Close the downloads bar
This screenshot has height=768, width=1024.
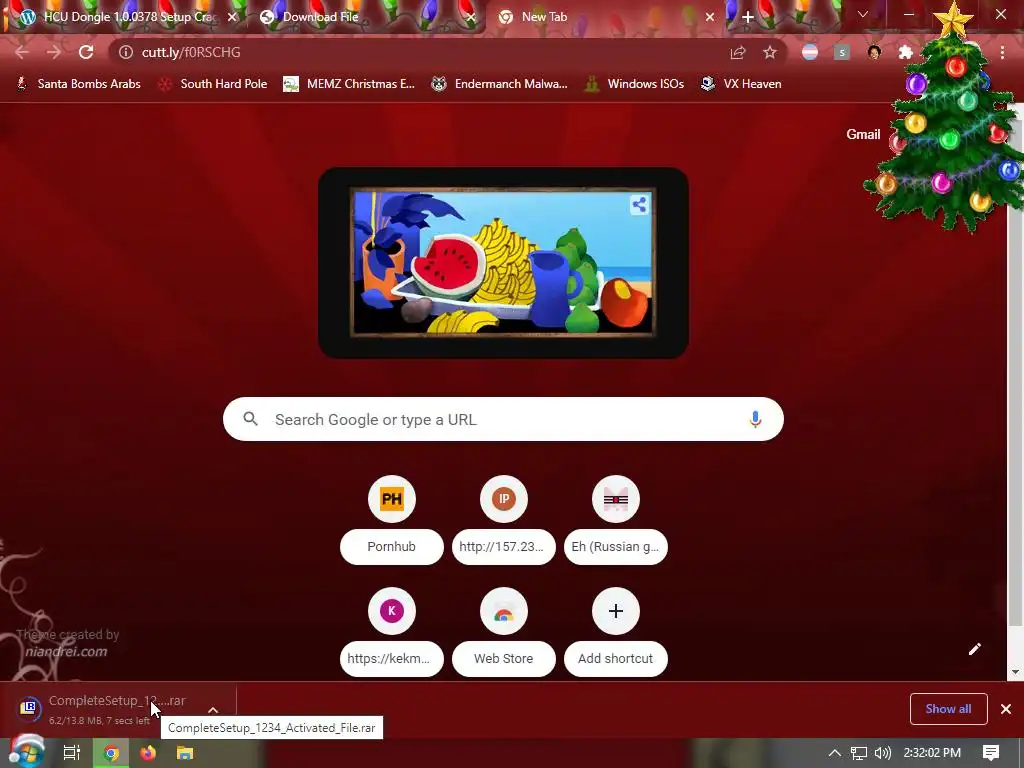coord(1006,709)
